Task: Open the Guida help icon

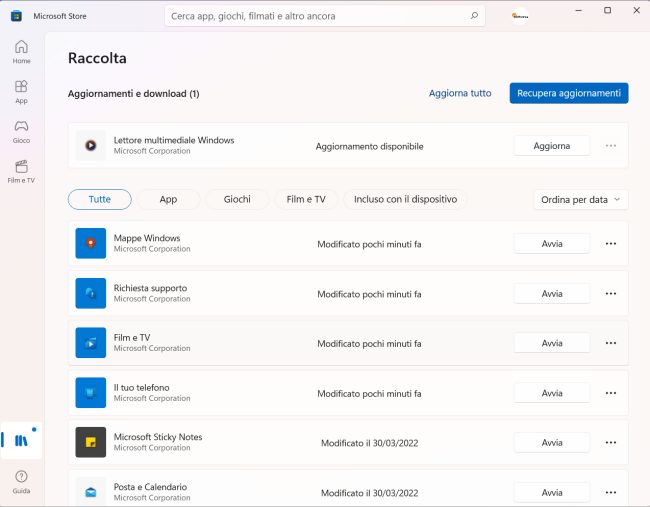Action: [21, 482]
